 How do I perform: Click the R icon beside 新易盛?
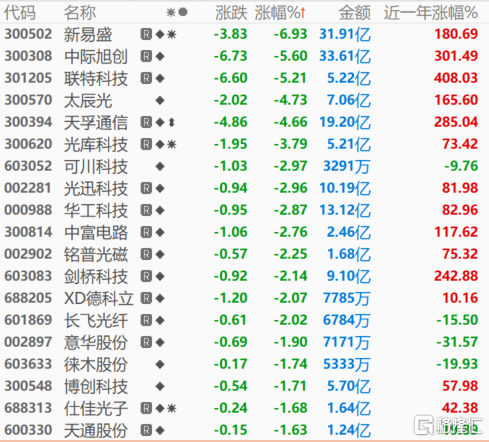[x=146, y=34]
